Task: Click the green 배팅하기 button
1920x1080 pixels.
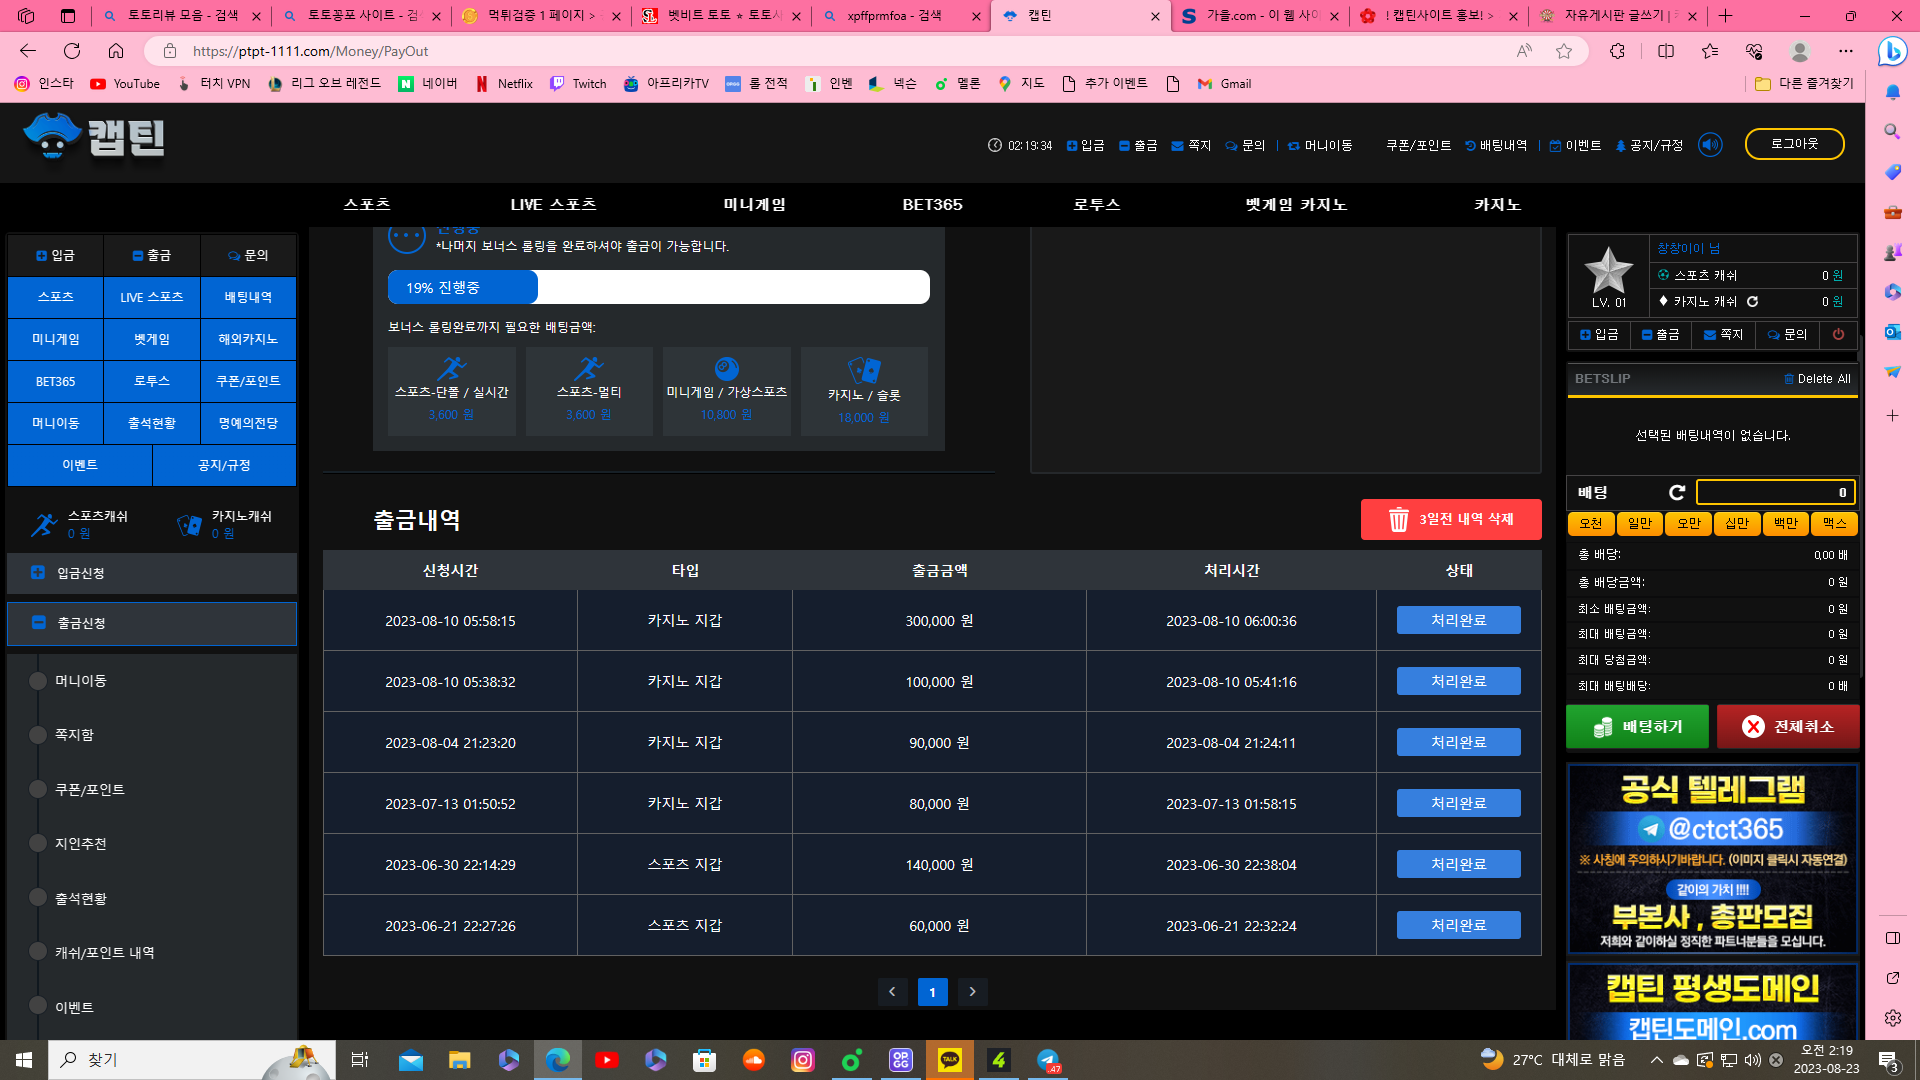Action: tap(1638, 727)
